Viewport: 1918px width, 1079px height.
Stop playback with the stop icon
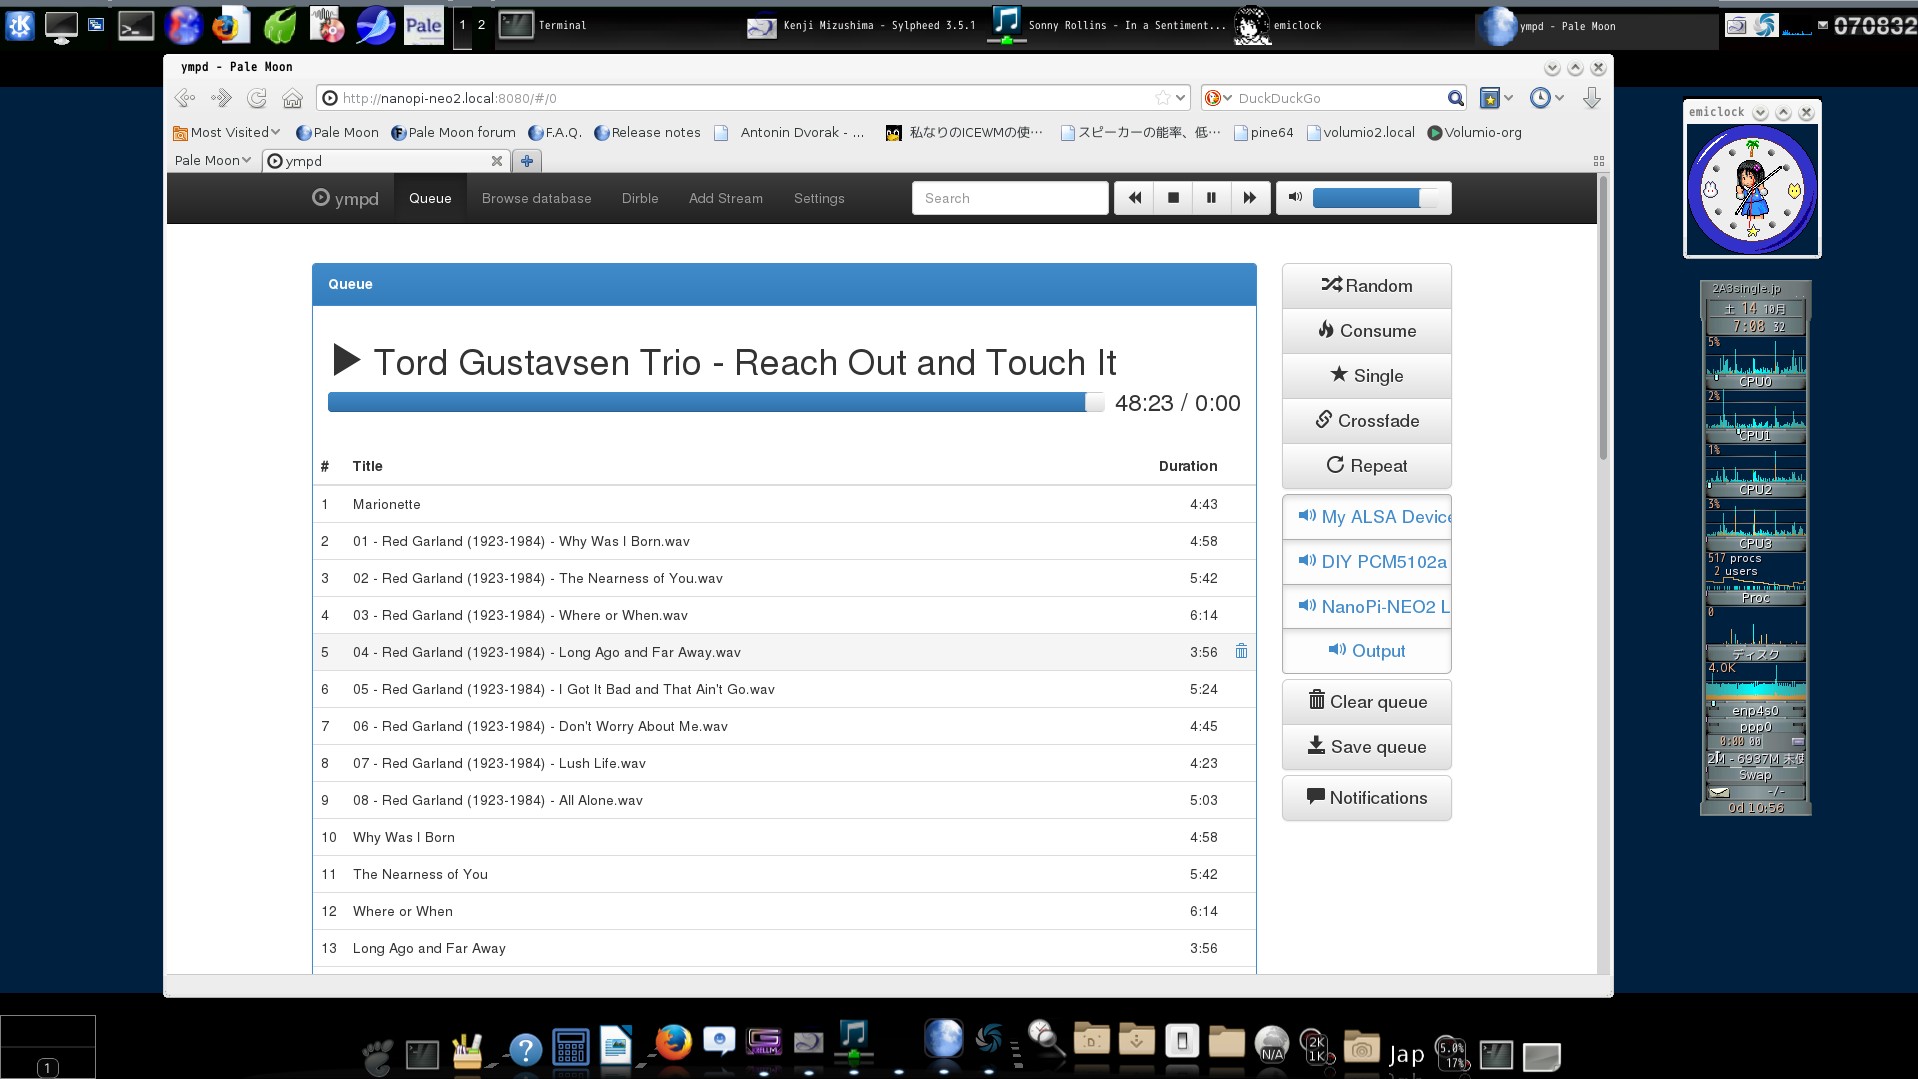pyautogui.click(x=1172, y=197)
